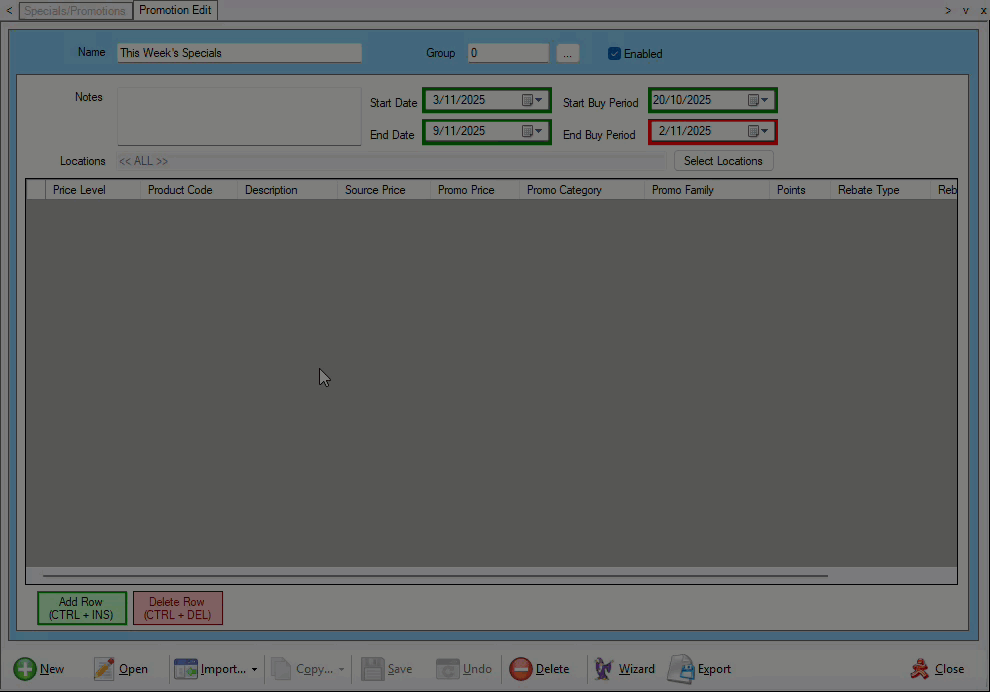Switch to the Specials/Promotions tab
This screenshot has height=692, width=990.
click(x=74, y=10)
